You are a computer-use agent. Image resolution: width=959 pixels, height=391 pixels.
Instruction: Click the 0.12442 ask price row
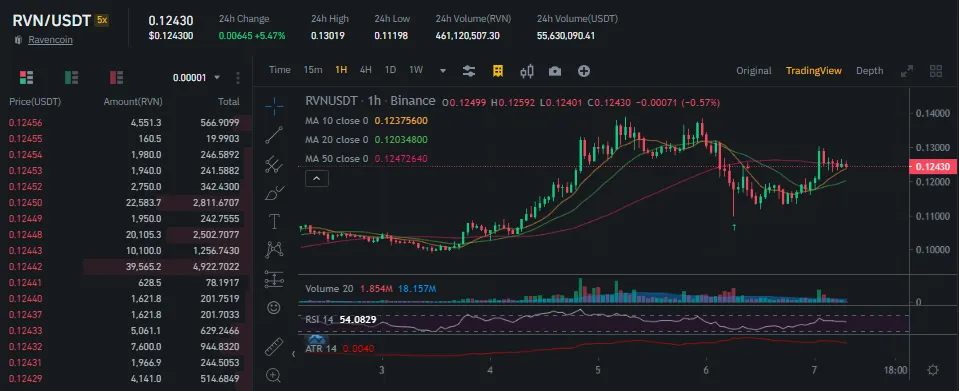coord(126,267)
